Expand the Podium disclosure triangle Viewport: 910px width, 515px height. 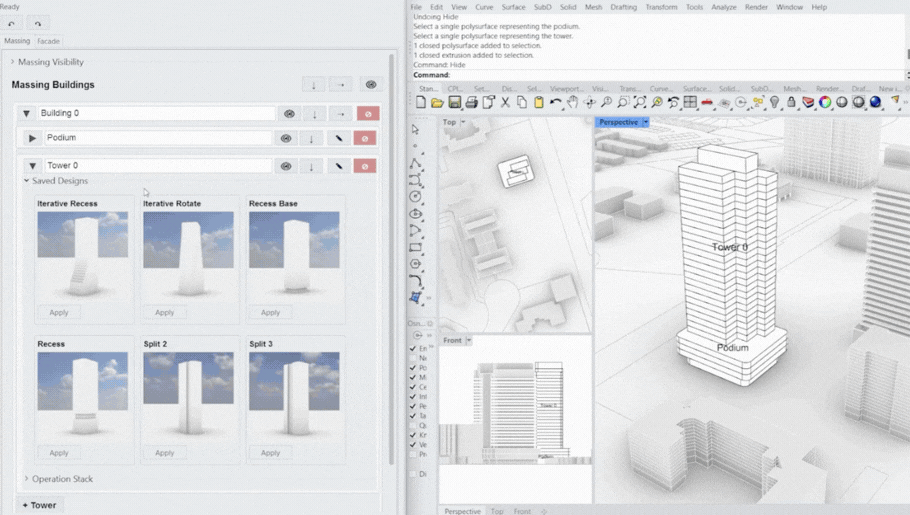32,138
